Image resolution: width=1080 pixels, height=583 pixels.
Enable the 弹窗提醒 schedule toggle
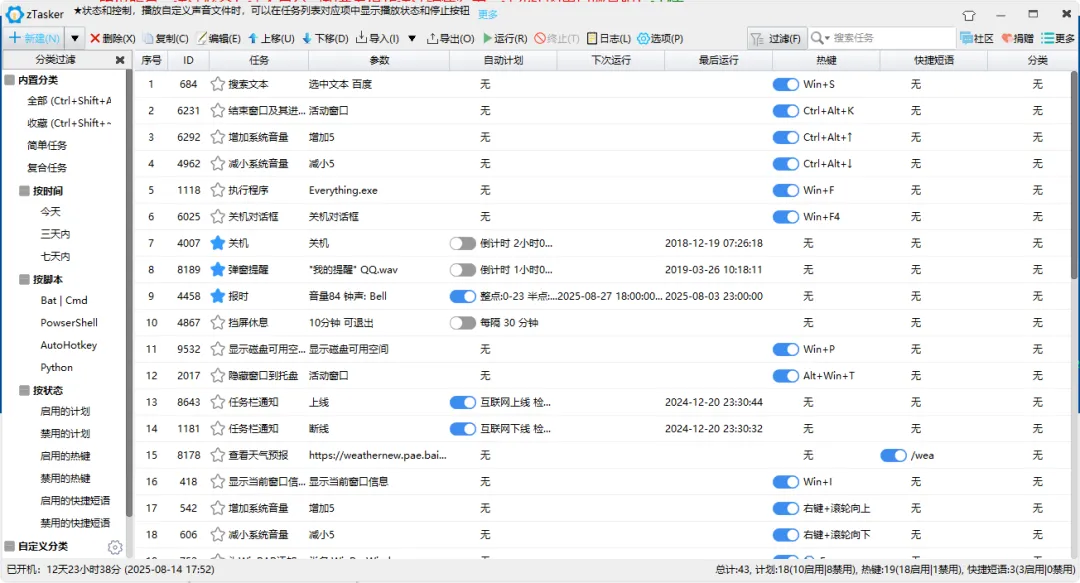(x=462, y=269)
